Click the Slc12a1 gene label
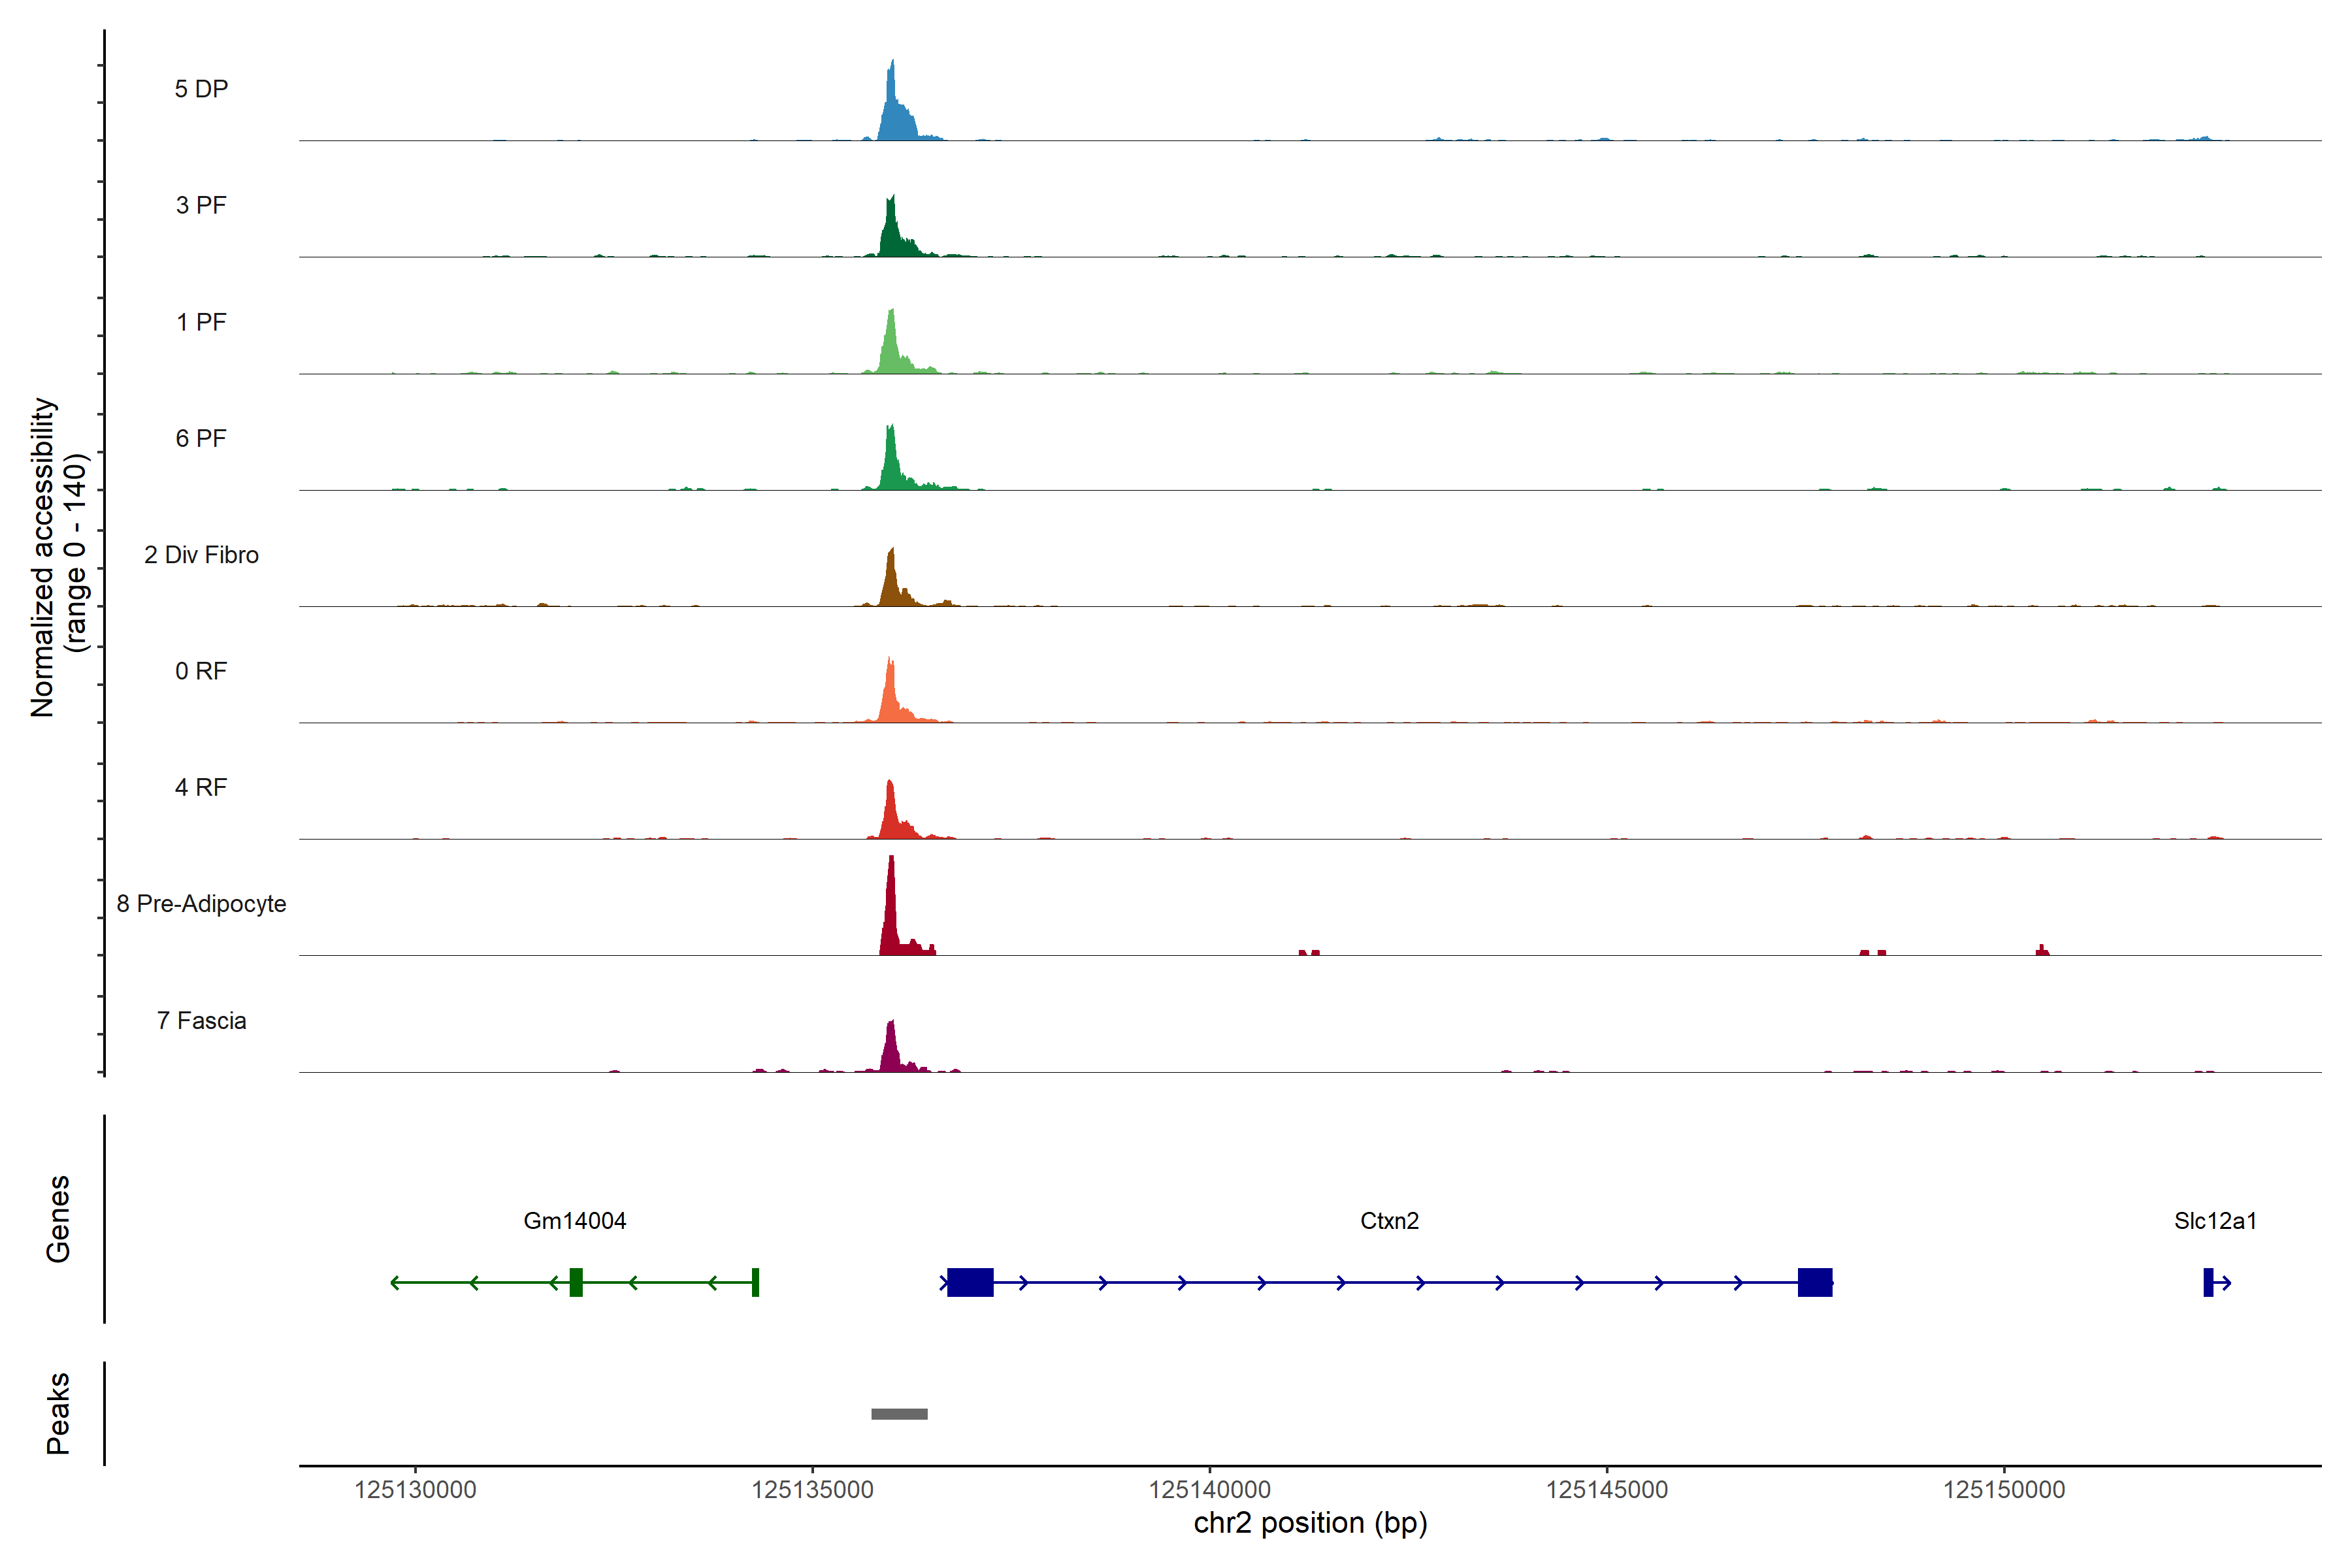This screenshot has width=2352, height=1568. point(2214,1221)
